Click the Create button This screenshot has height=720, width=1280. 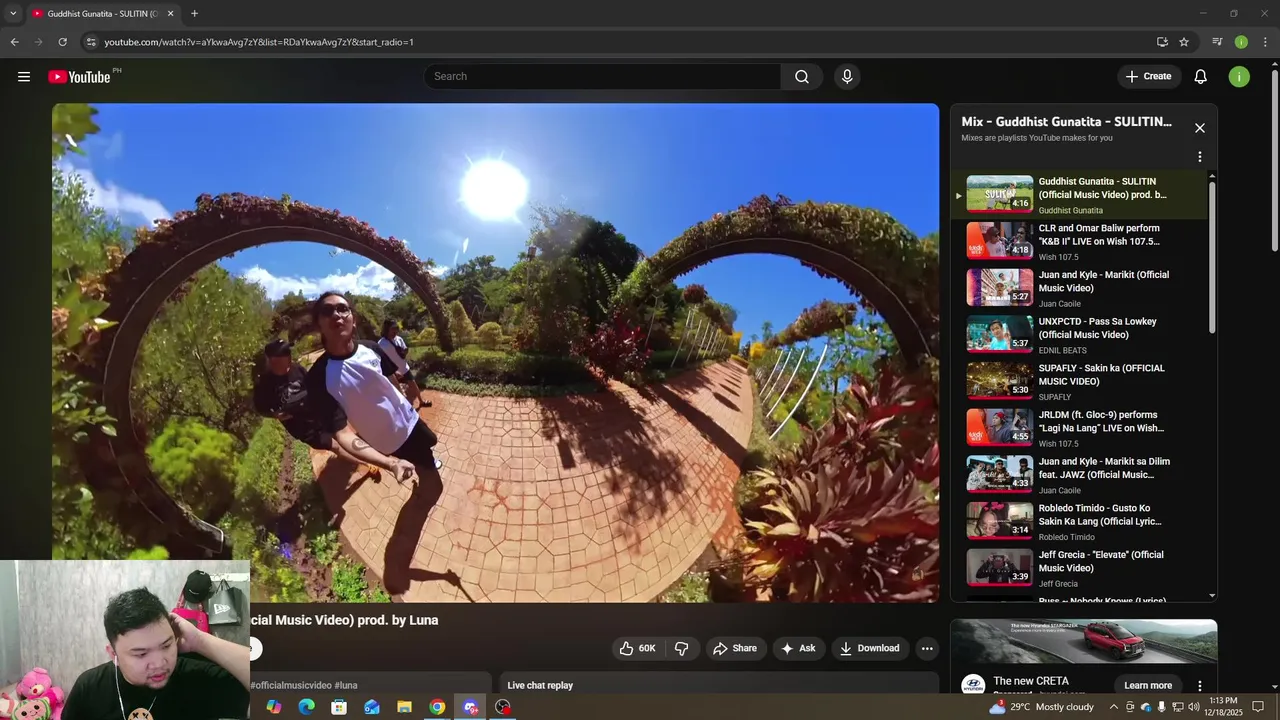pos(1148,77)
